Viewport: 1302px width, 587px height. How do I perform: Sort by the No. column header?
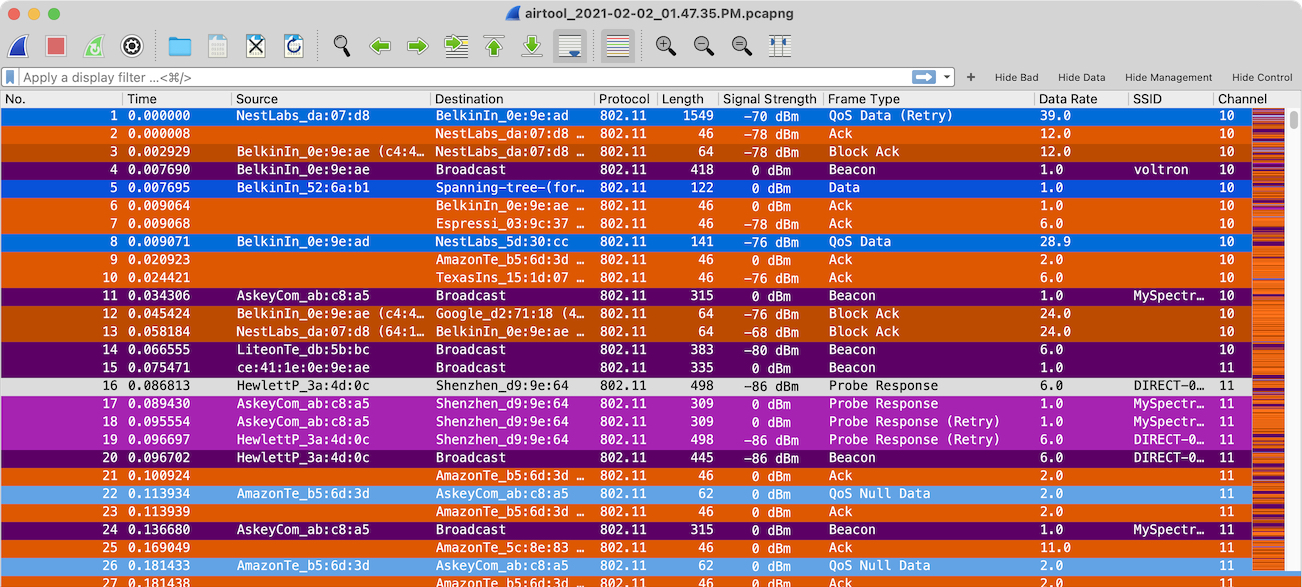click(62, 99)
